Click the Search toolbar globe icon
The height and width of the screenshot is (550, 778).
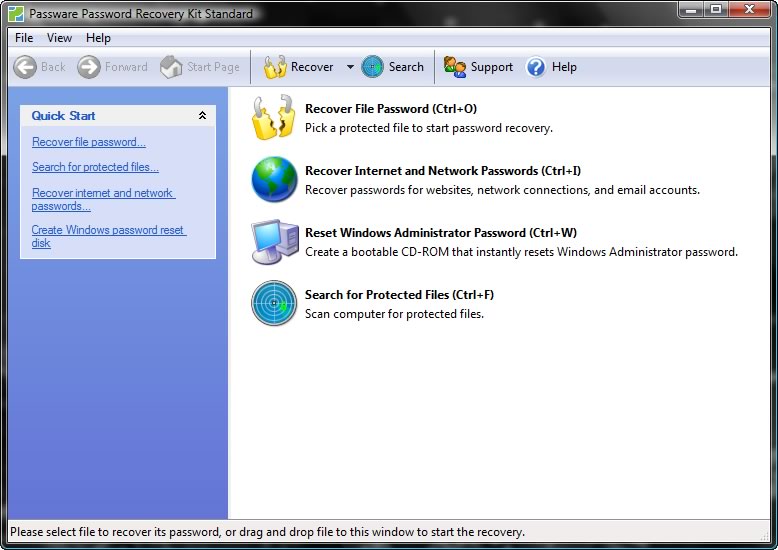click(x=372, y=67)
